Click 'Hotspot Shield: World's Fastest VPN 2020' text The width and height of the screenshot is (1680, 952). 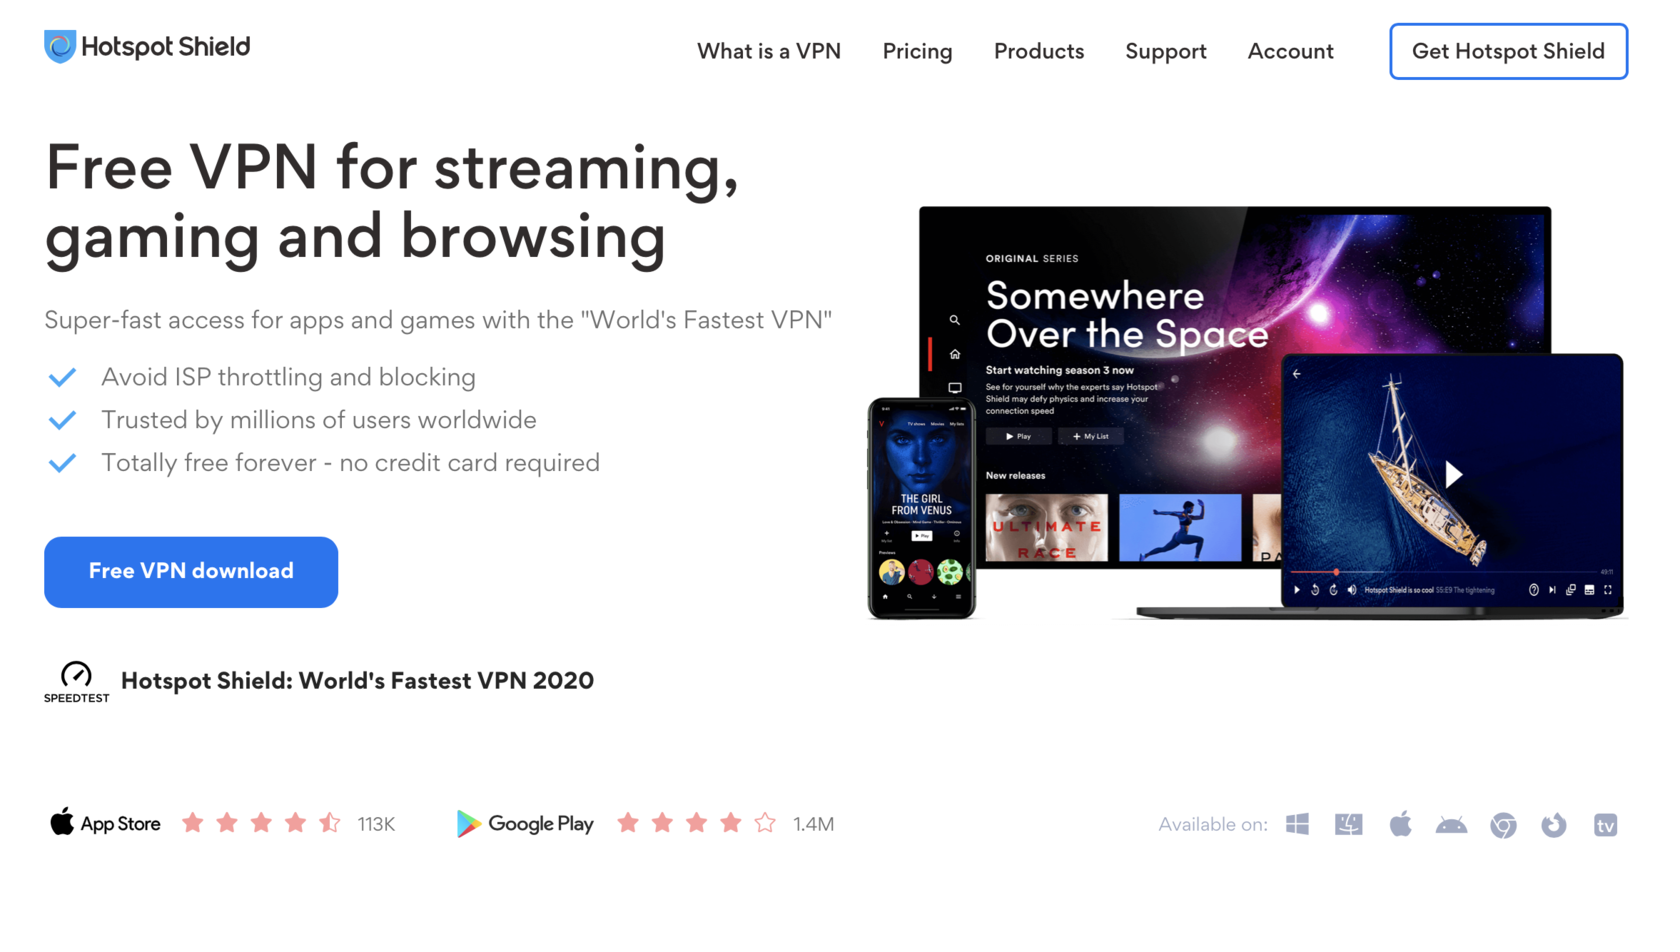click(357, 681)
